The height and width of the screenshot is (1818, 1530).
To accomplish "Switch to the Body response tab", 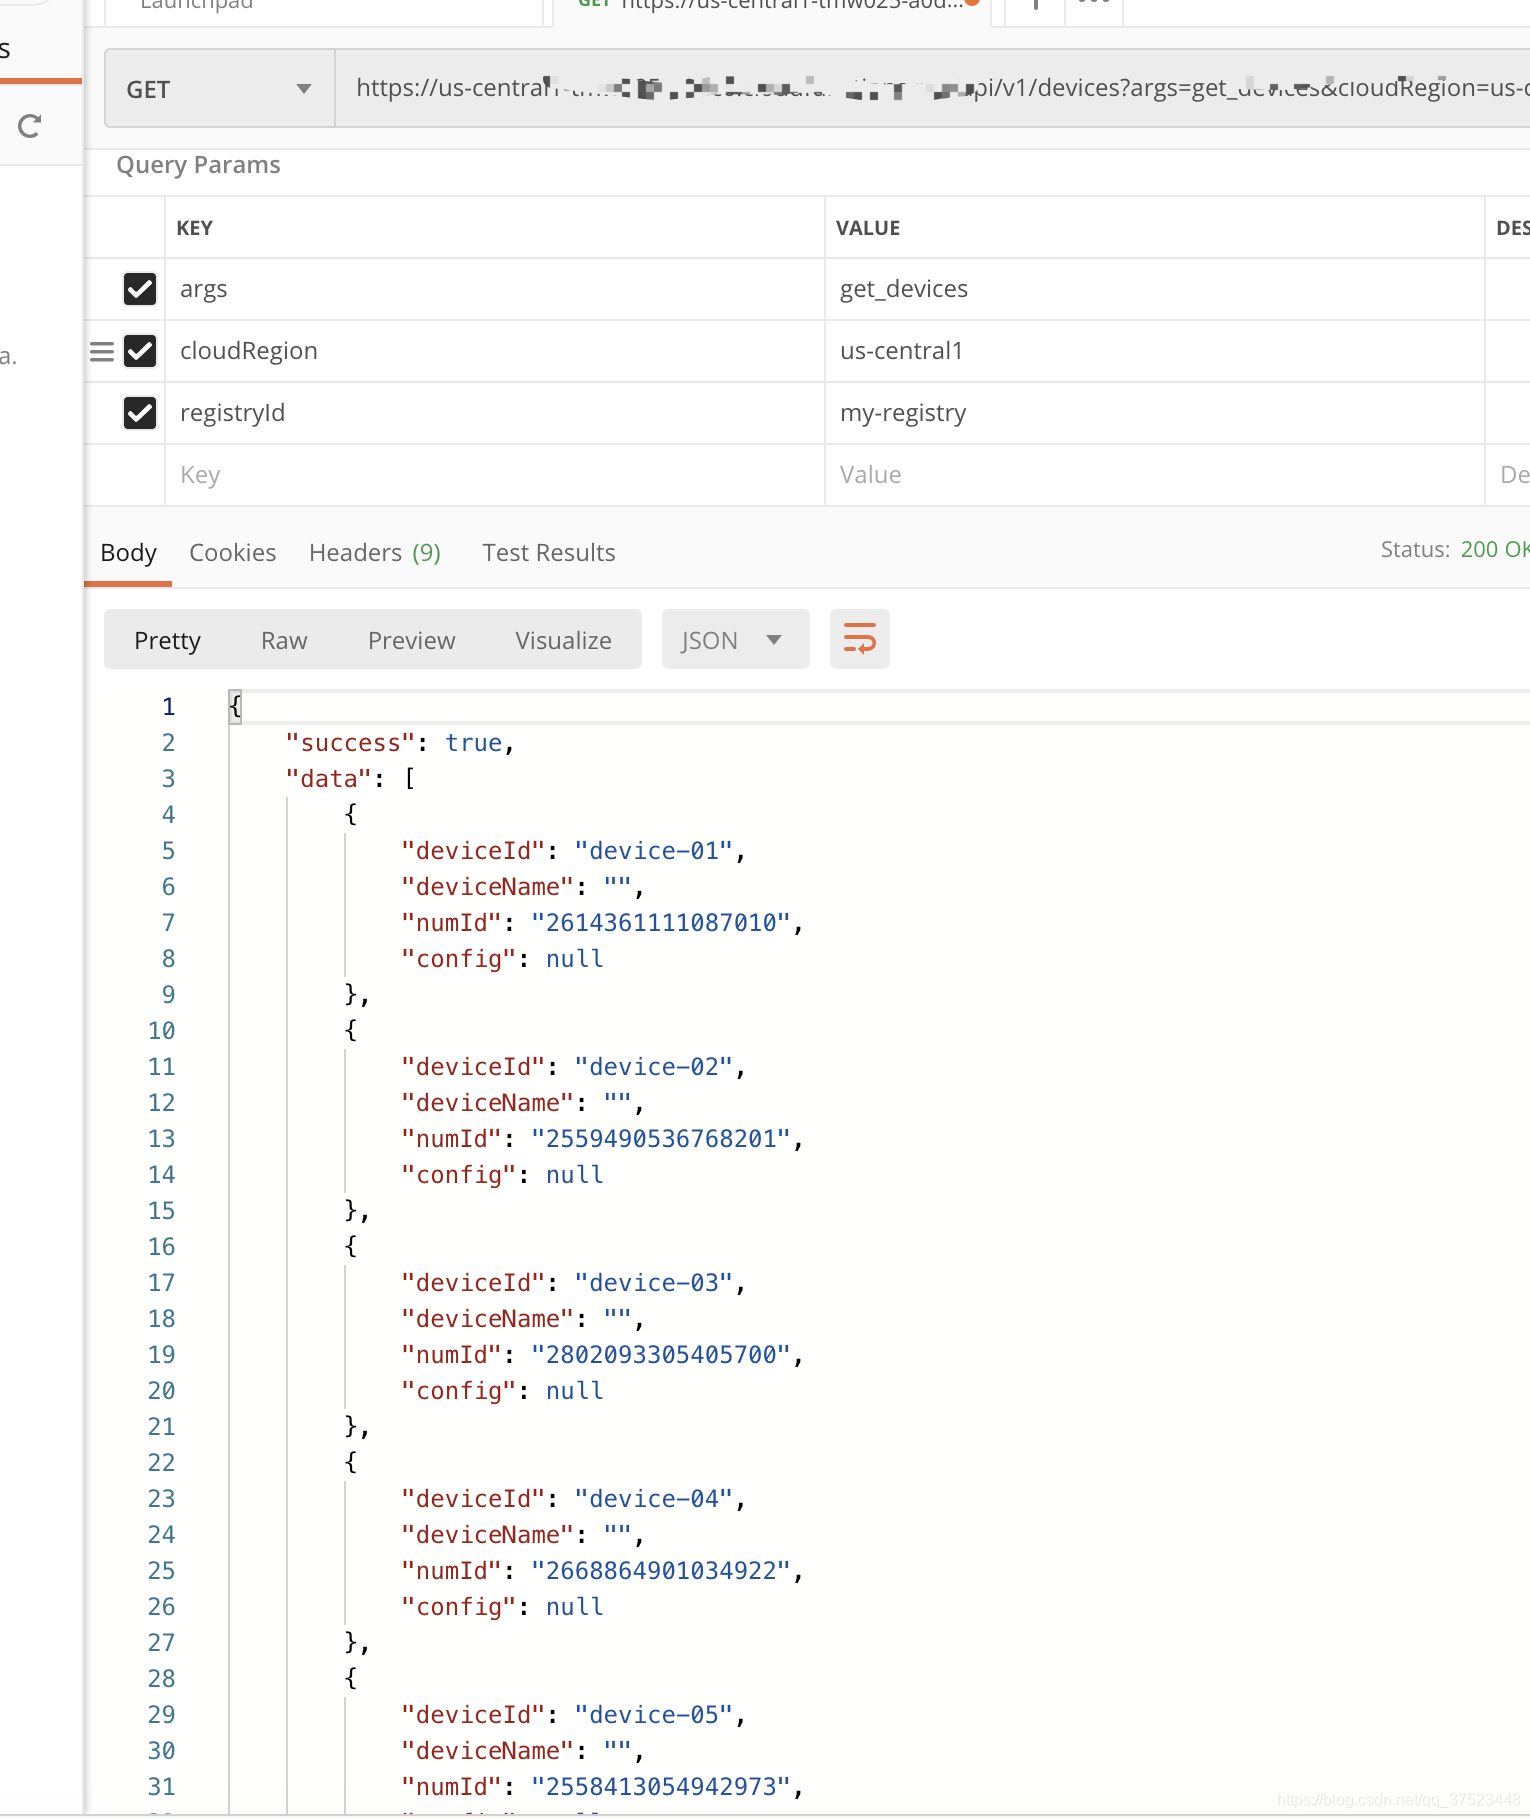I will 128,553.
